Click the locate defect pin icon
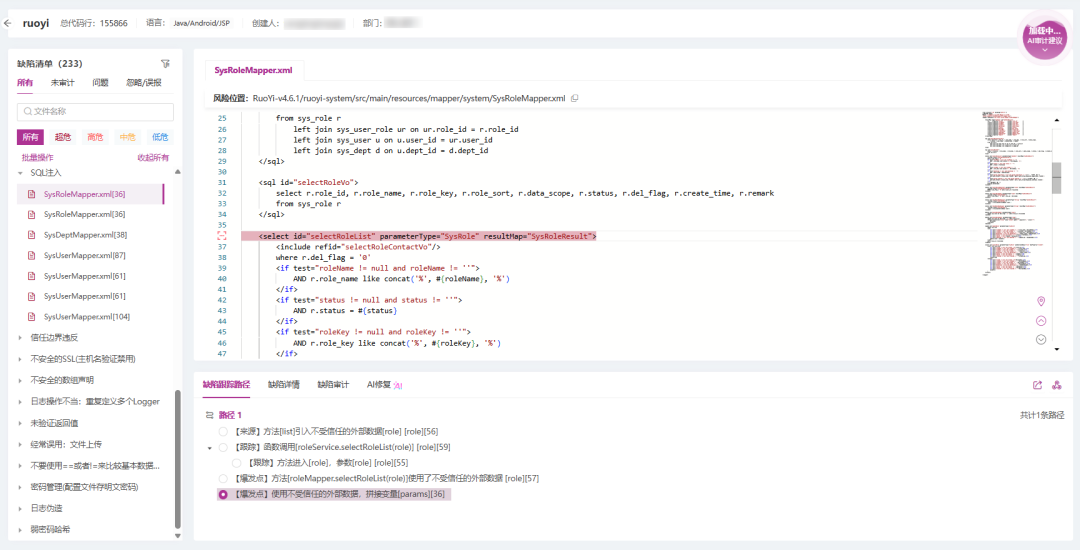This screenshot has height=550, width=1080. 1041,301
